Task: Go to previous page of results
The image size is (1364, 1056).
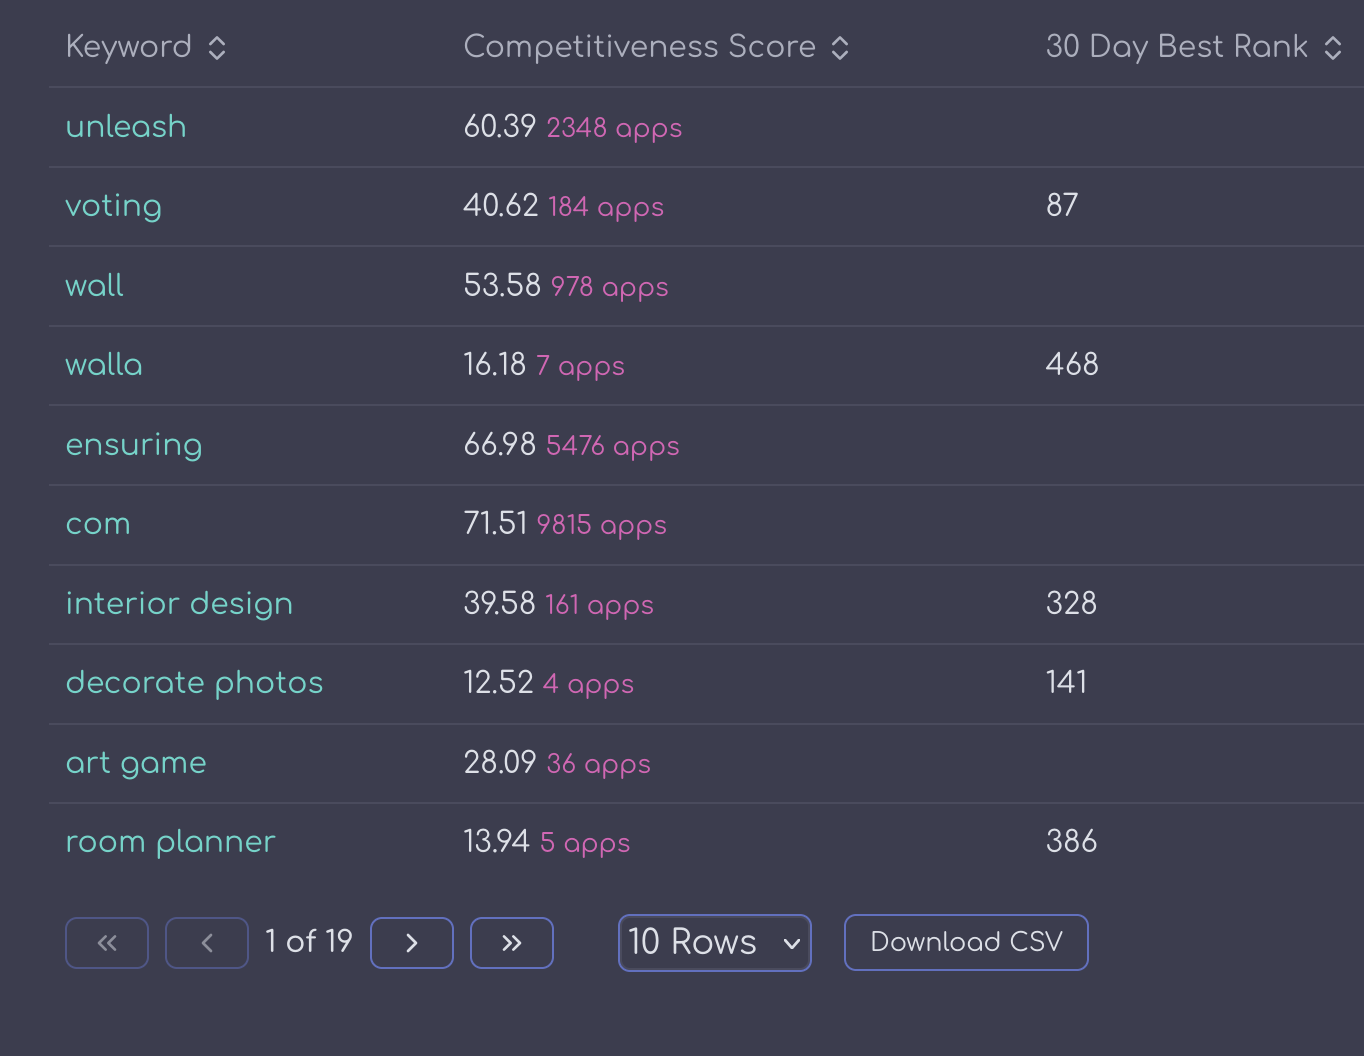Action: (207, 943)
